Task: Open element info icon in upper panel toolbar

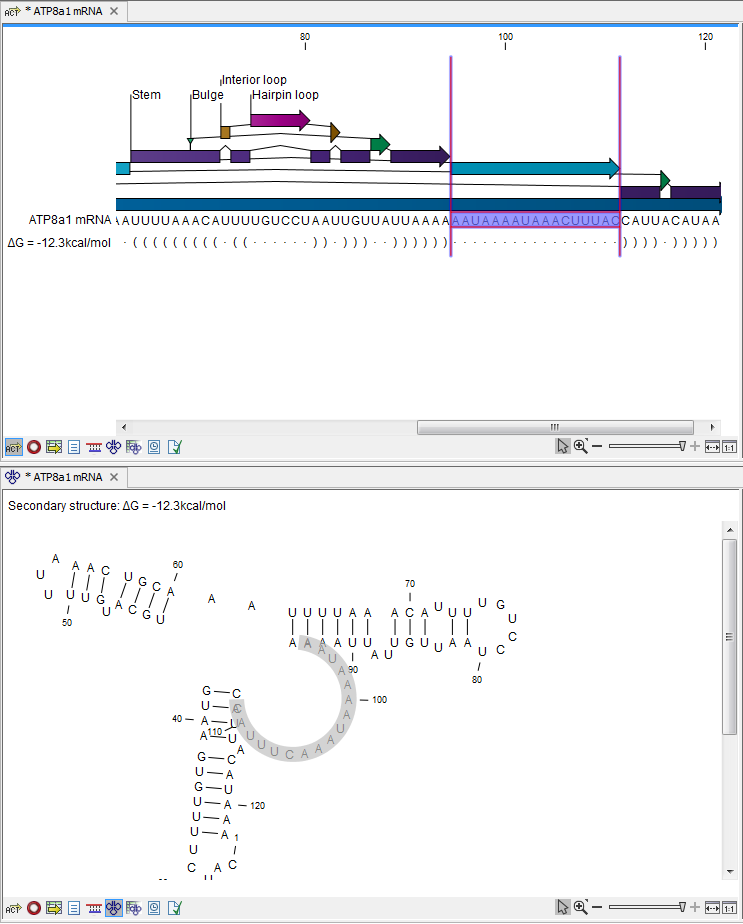Action: point(174,447)
